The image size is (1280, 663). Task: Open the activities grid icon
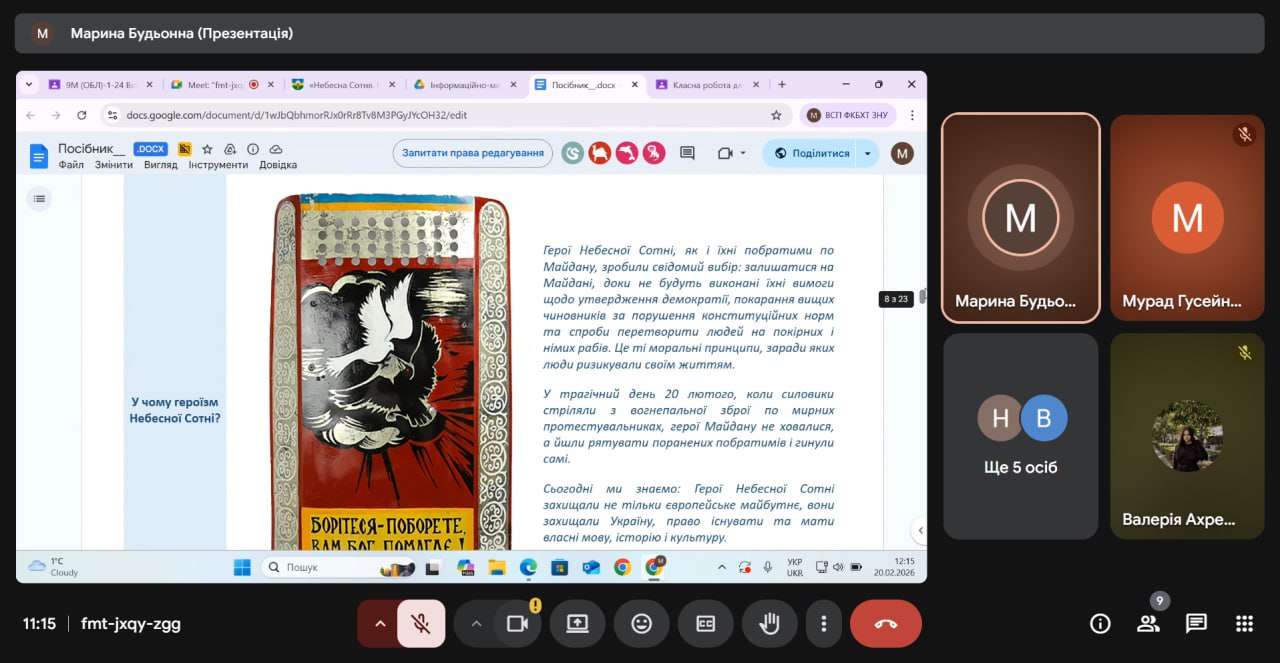1244,624
